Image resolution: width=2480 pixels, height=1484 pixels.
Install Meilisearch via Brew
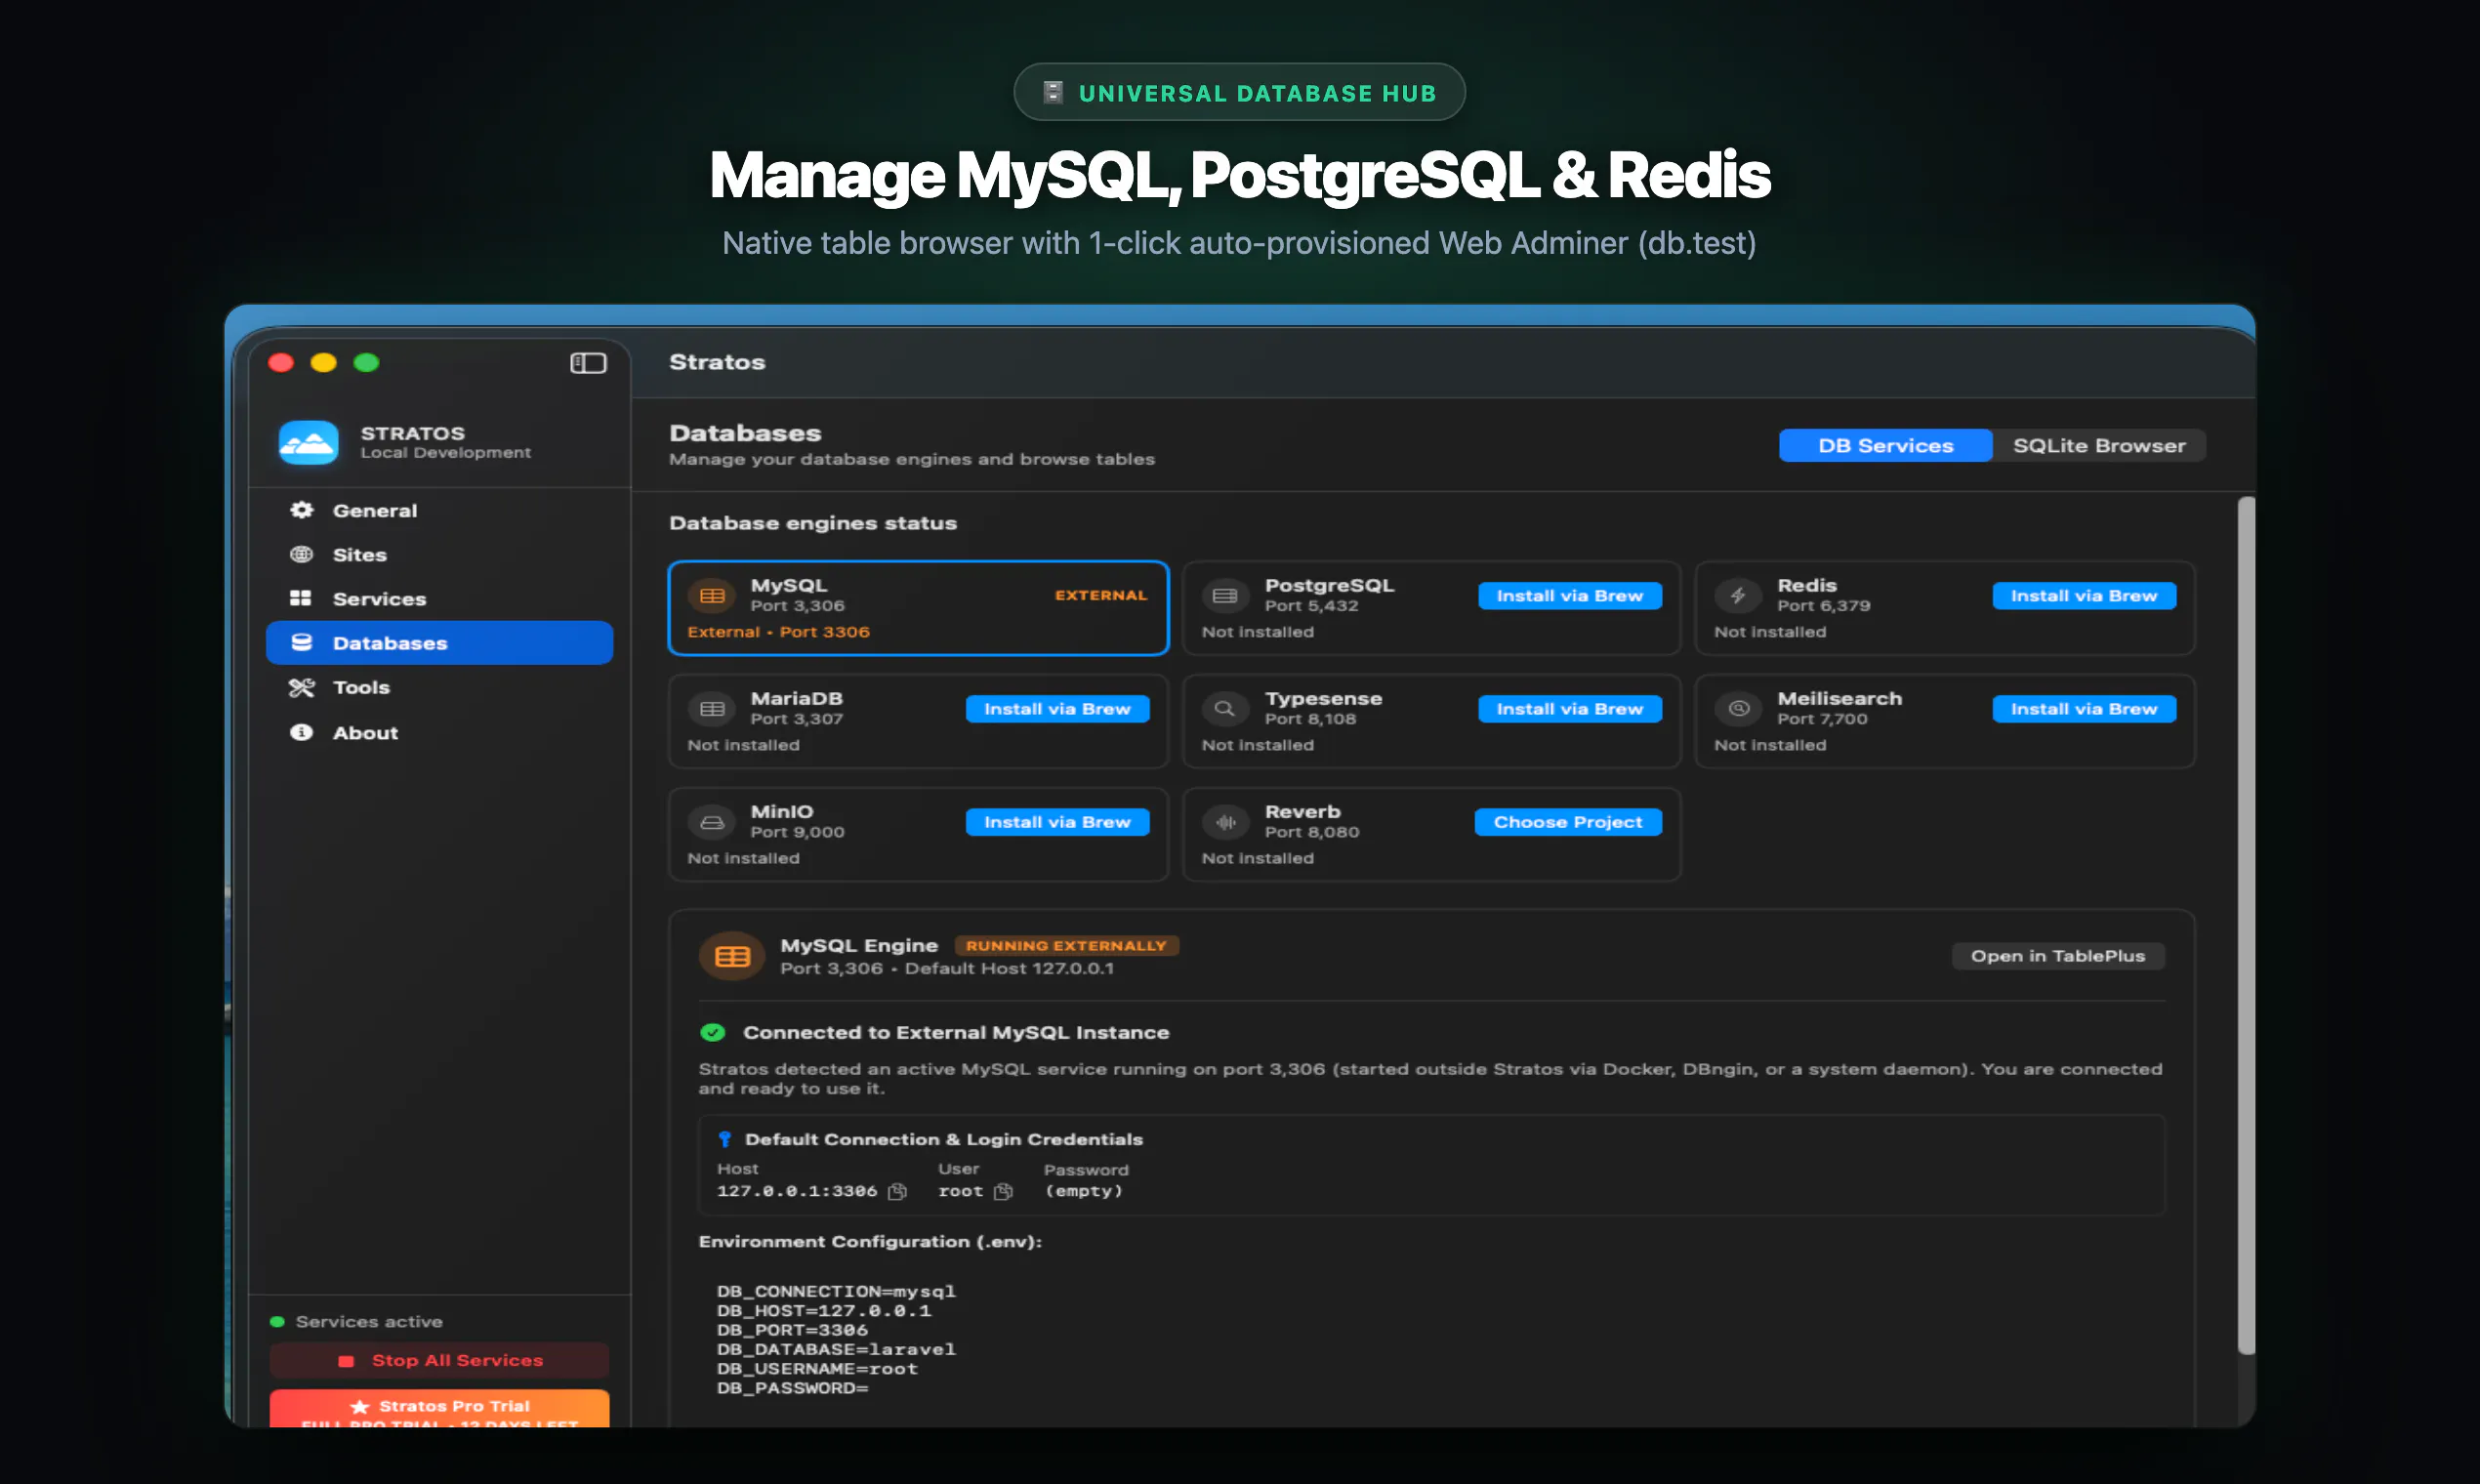coord(2084,709)
